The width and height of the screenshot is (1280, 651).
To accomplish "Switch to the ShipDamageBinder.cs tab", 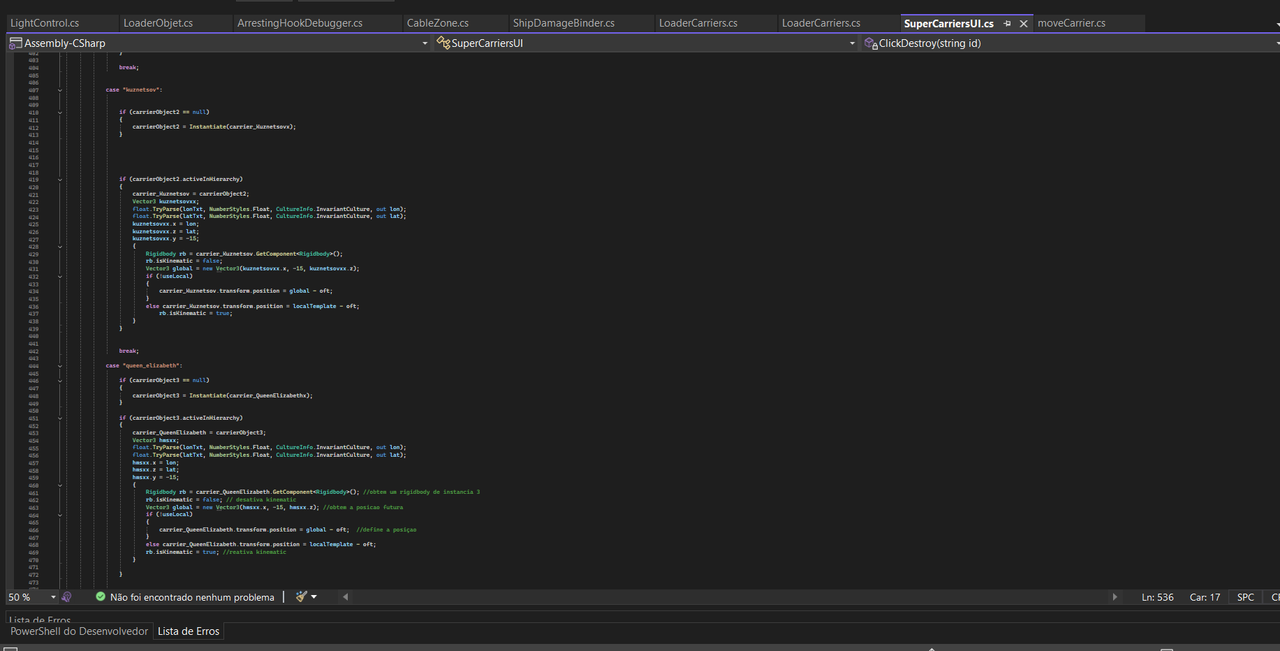I will point(563,23).
